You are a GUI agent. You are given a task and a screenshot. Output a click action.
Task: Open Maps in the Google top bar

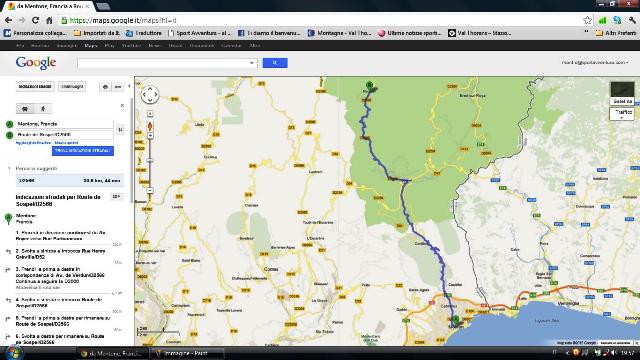tap(90, 45)
